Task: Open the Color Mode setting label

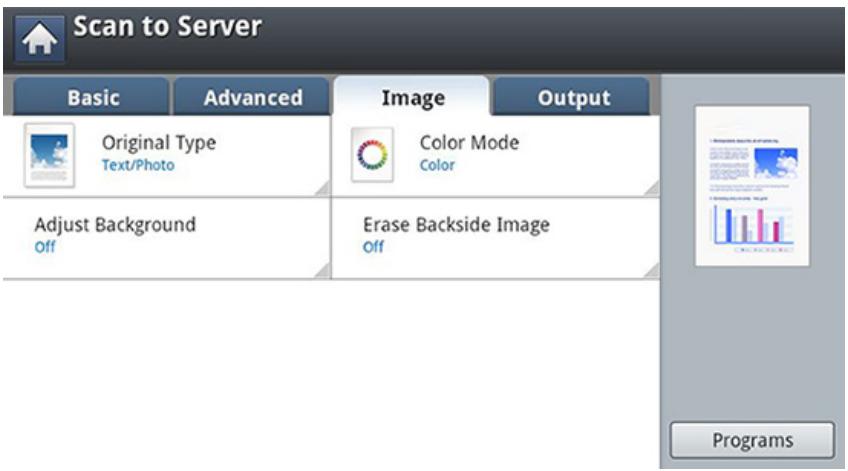Action: [469, 143]
